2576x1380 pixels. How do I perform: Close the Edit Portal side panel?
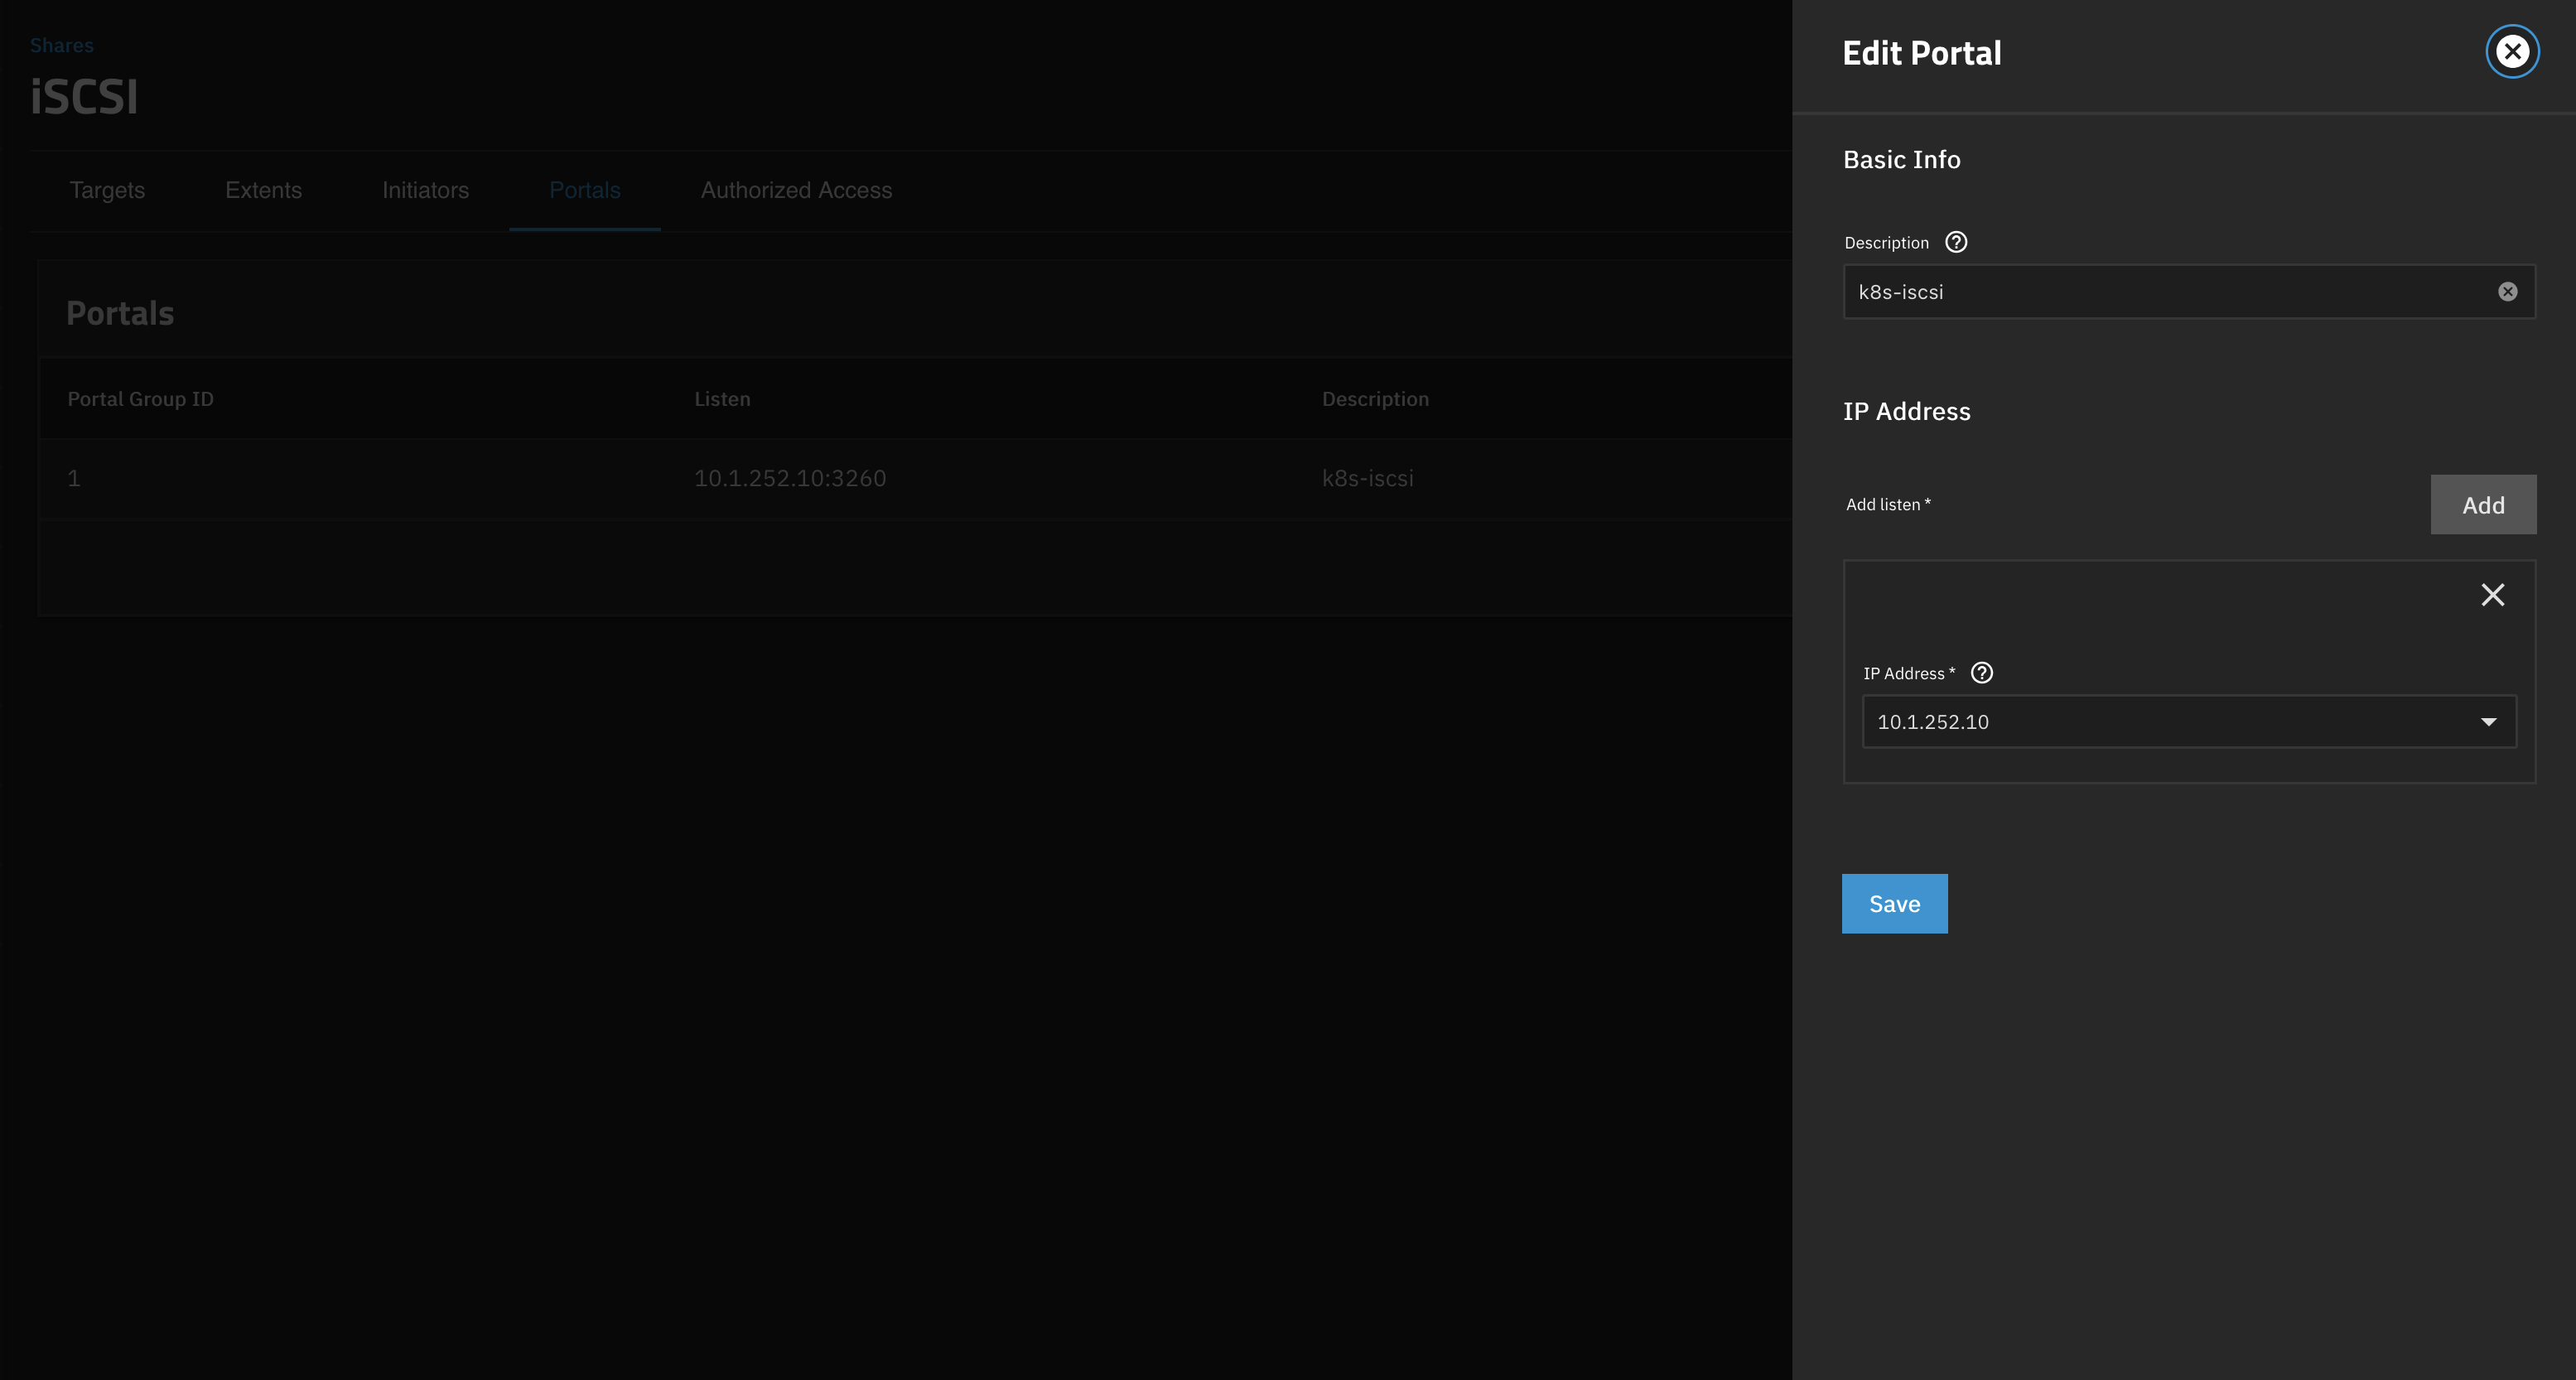(x=2511, y=51)
